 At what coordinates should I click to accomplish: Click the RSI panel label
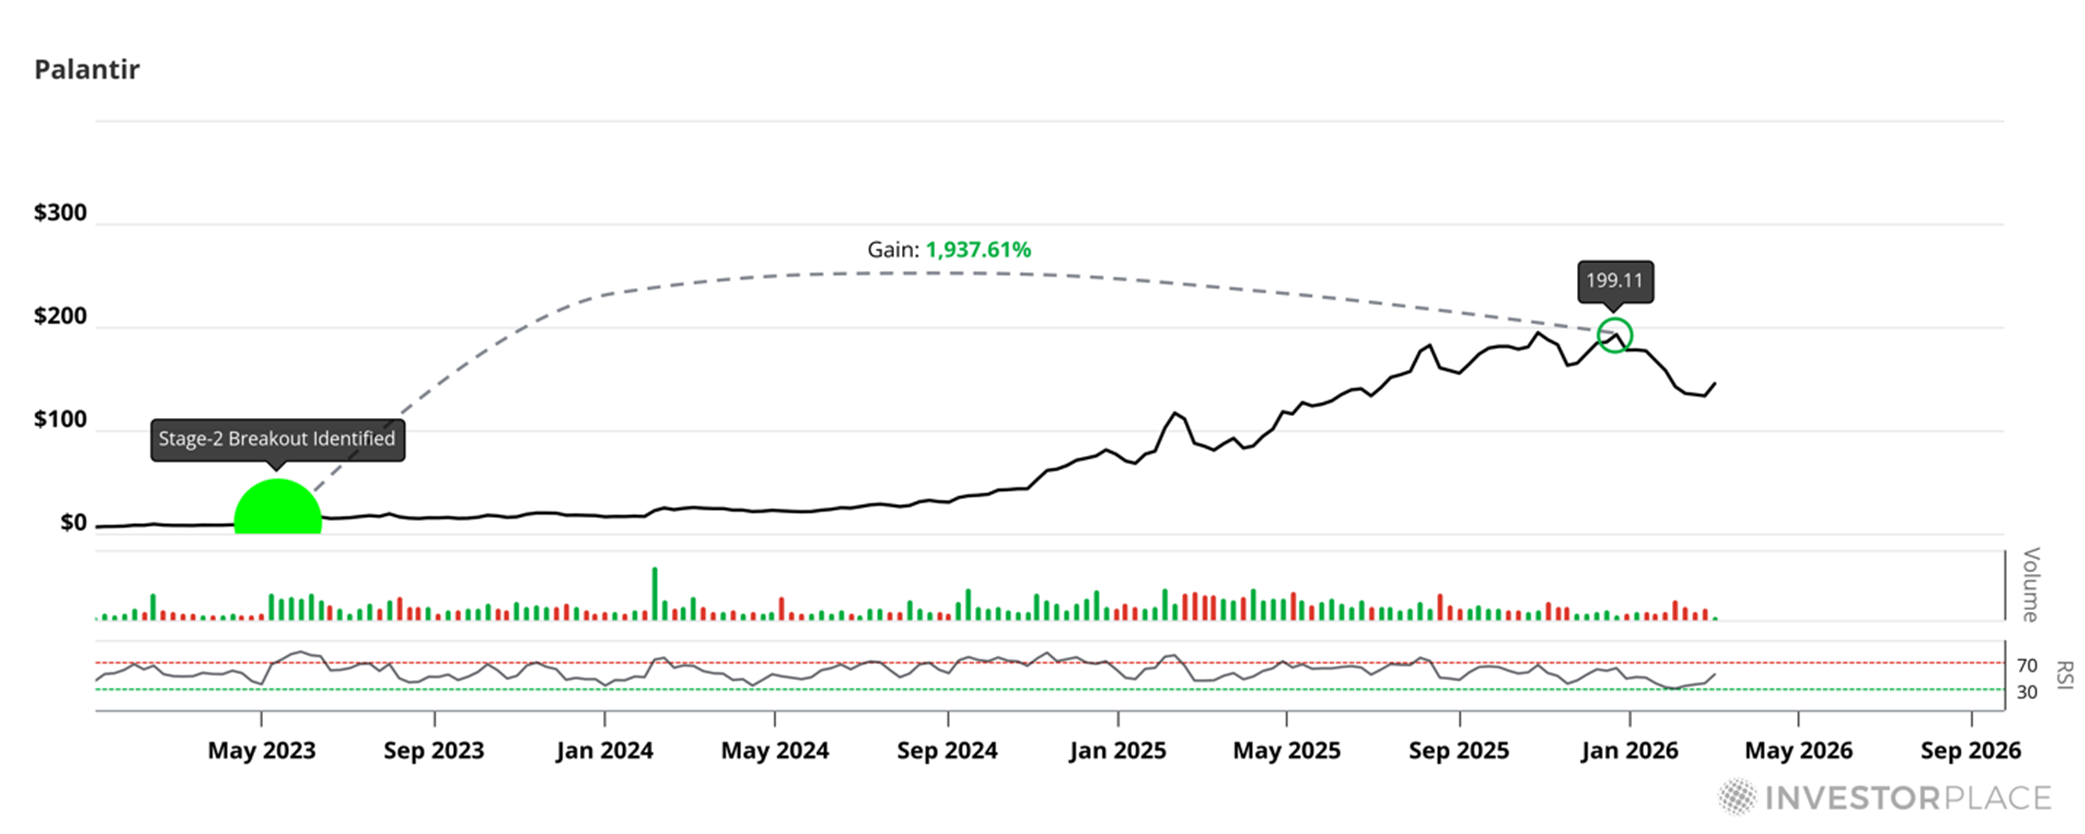click(x=2064, y=675)
